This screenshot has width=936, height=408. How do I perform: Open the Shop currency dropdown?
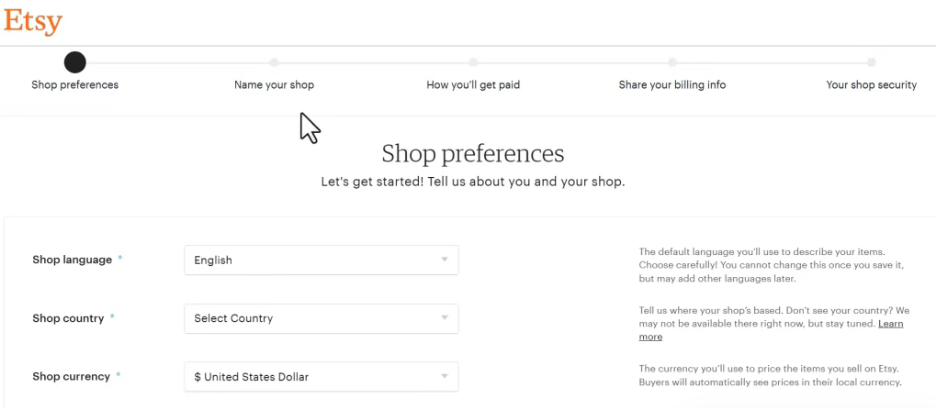click(x=321, y=376)
